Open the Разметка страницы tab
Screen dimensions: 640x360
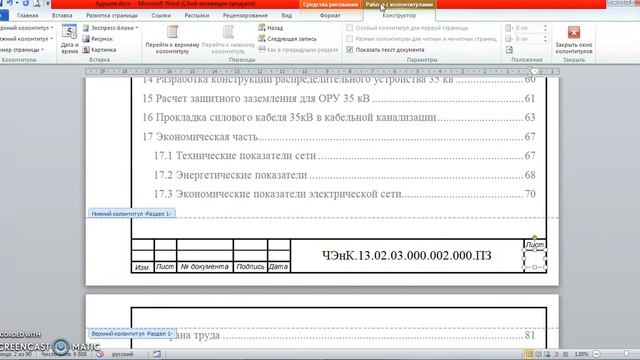coord(112,16)
